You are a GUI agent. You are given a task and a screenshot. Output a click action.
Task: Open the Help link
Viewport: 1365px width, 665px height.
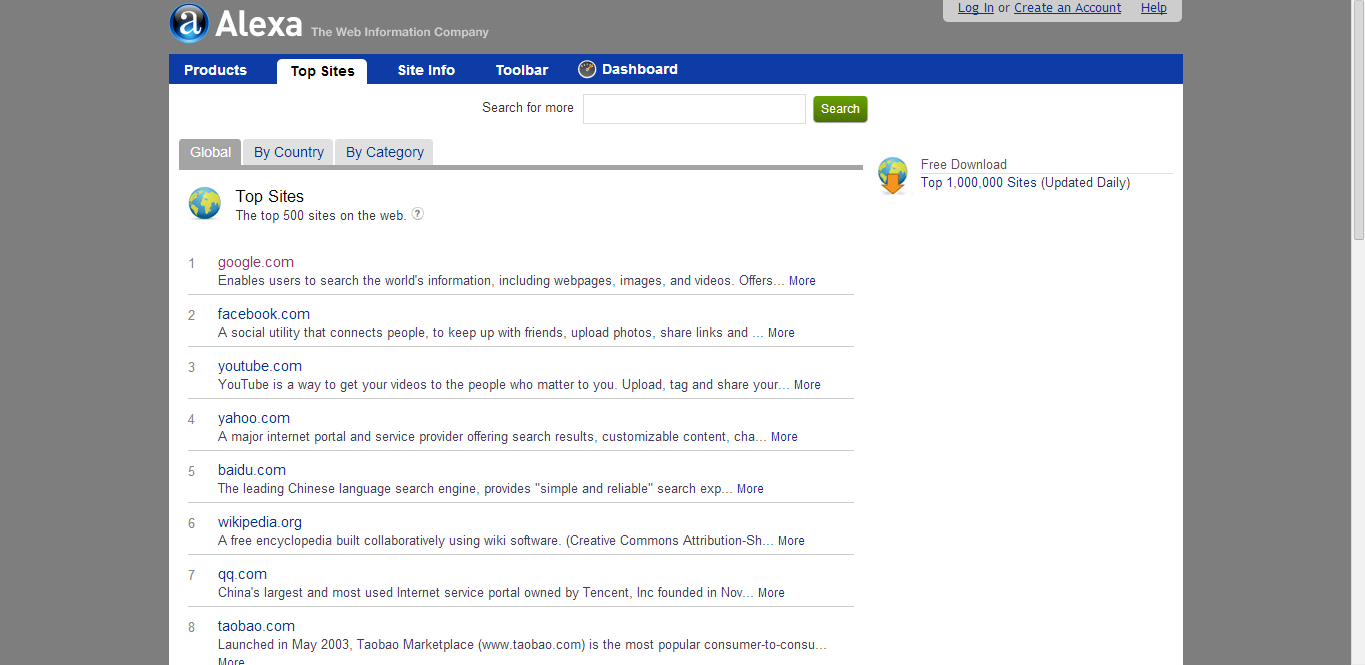click(x=1154, y=8)
